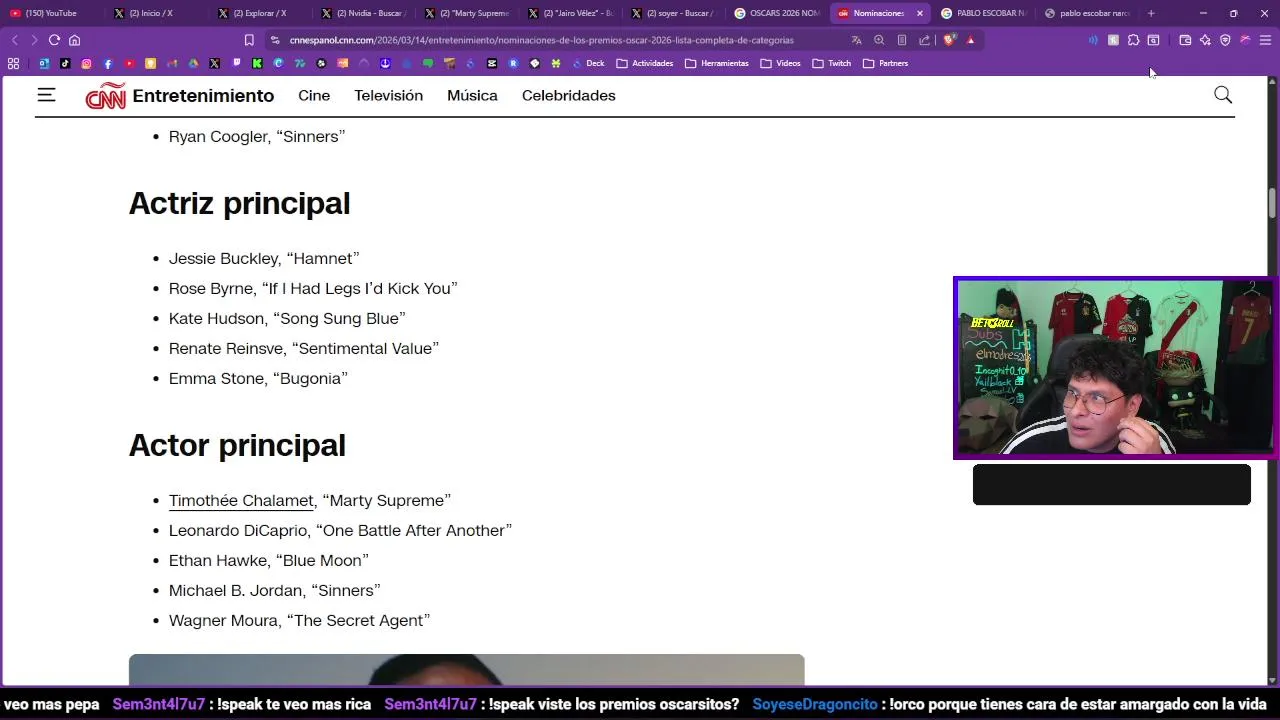Open the X bookmark icon in bookmarks bar

click(x=214, y=63)
